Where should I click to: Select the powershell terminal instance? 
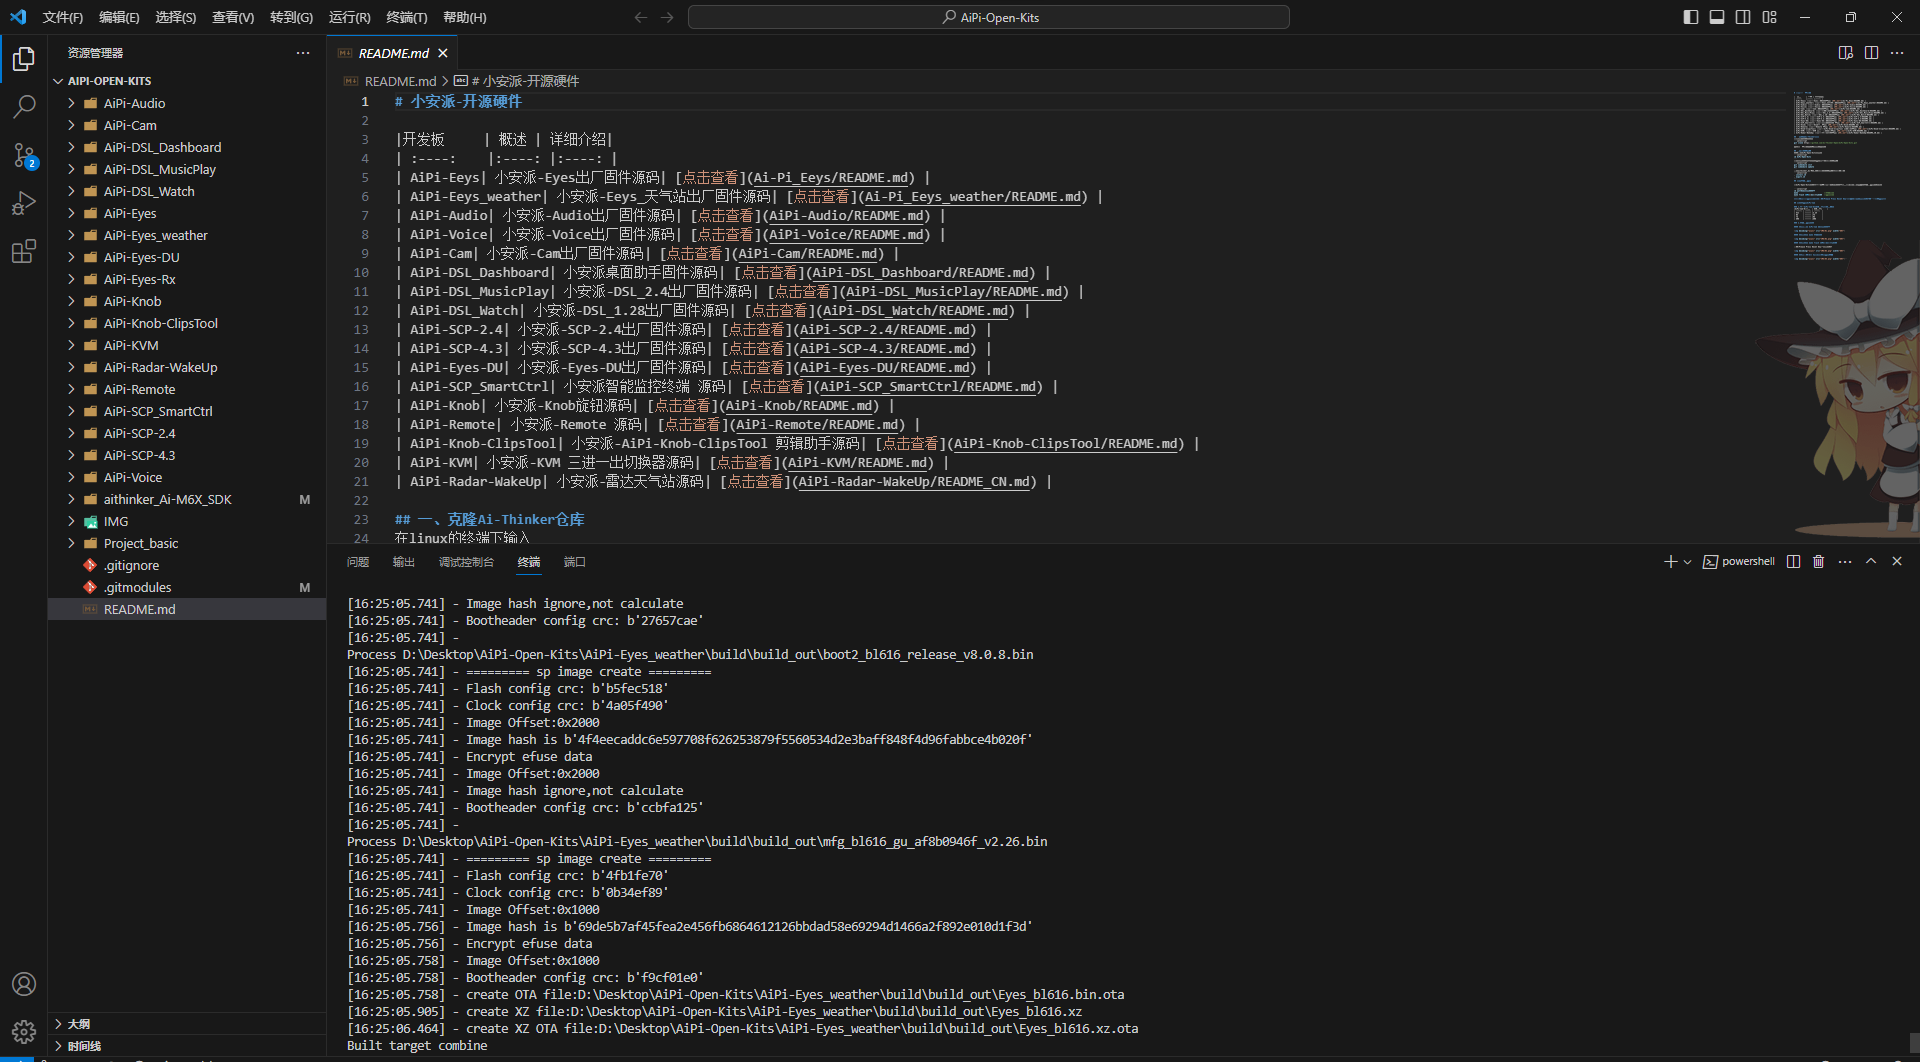pos(1739,562)
